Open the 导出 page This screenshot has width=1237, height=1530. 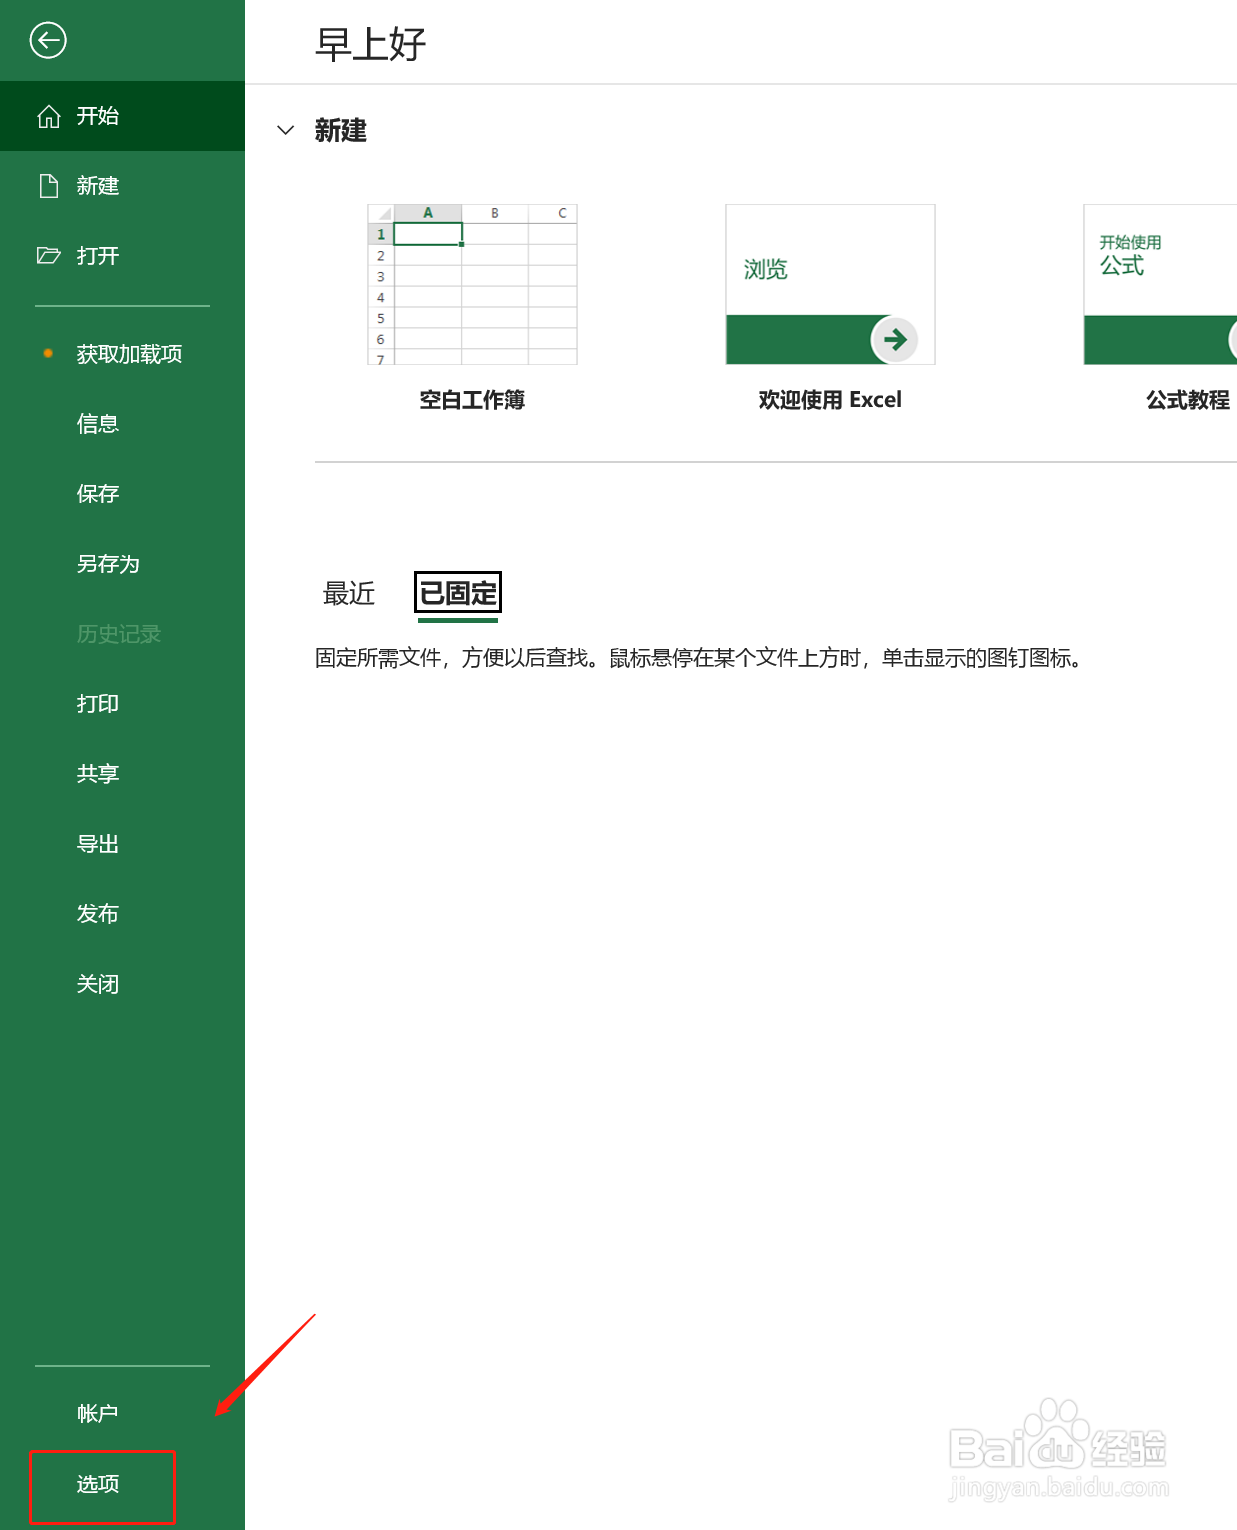[122, 844]
